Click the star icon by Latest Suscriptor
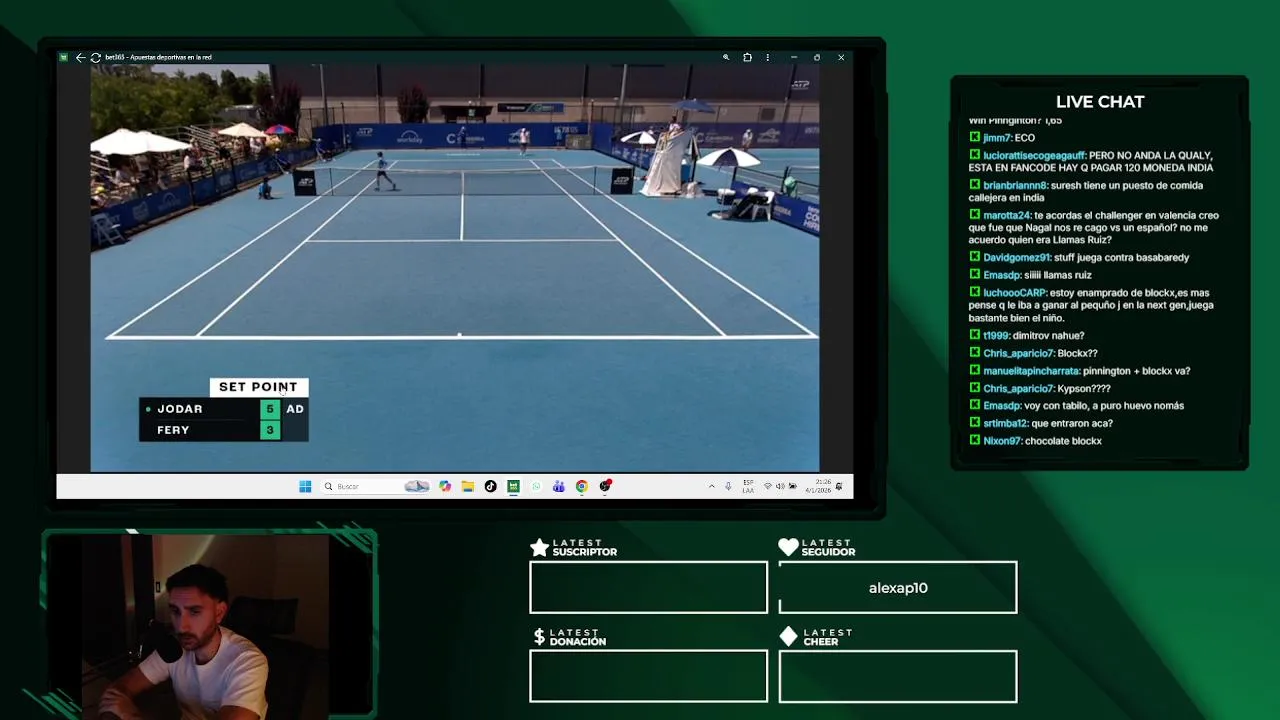The width and height of the screenshot is (1280, 720). pos(539,547)
